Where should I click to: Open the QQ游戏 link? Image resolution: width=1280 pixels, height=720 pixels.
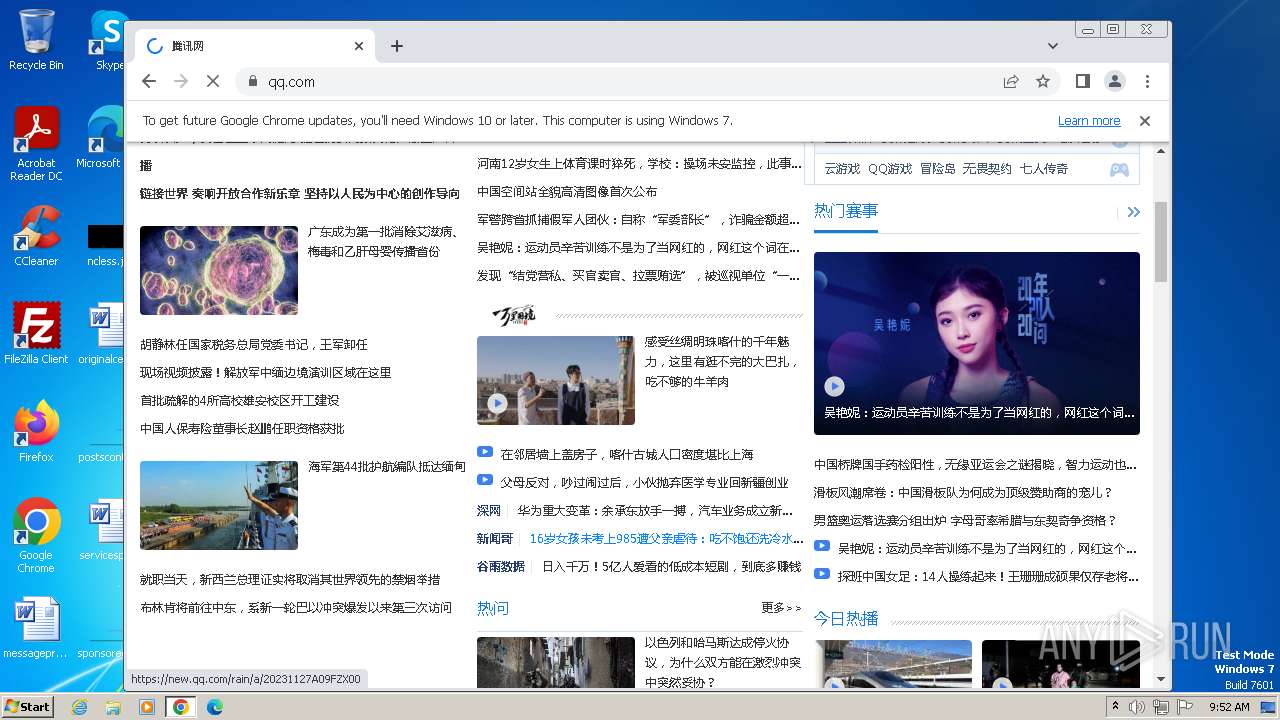coord(890,169)
